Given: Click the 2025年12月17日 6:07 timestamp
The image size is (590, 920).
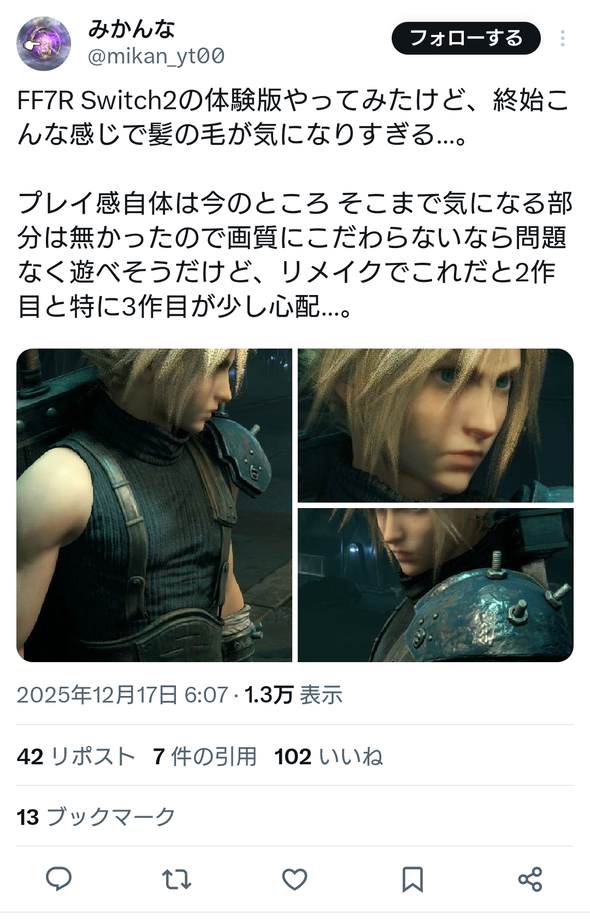Looking at the screenshot, I should click(x=122, y=695).
